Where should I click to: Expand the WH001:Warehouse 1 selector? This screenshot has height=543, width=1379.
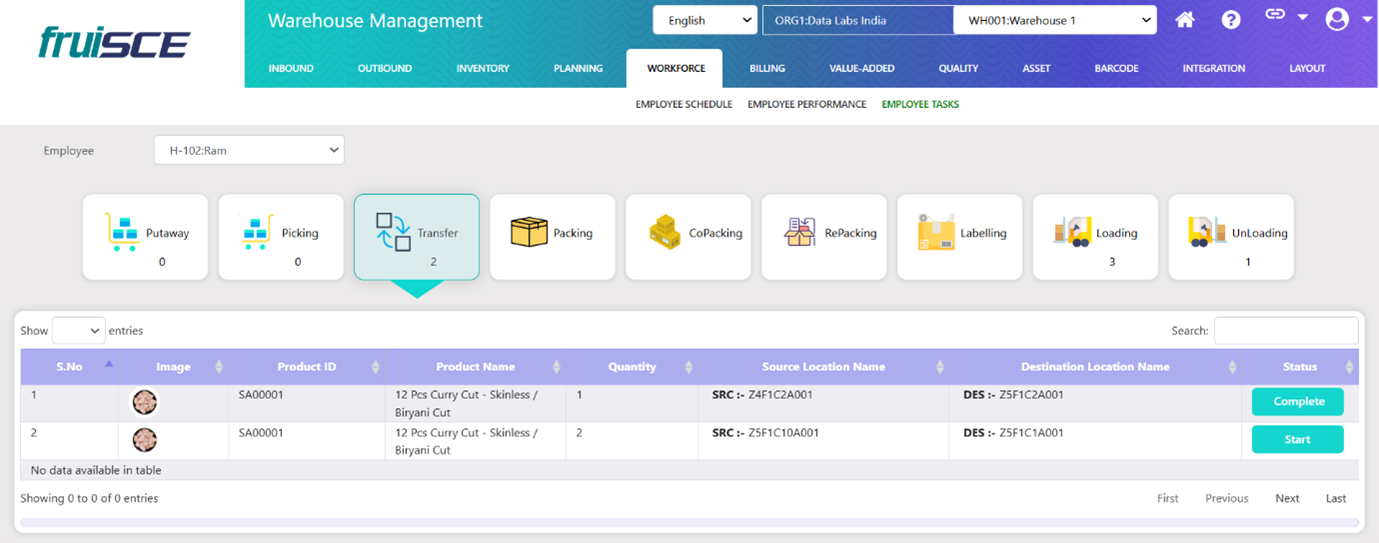1054,20
